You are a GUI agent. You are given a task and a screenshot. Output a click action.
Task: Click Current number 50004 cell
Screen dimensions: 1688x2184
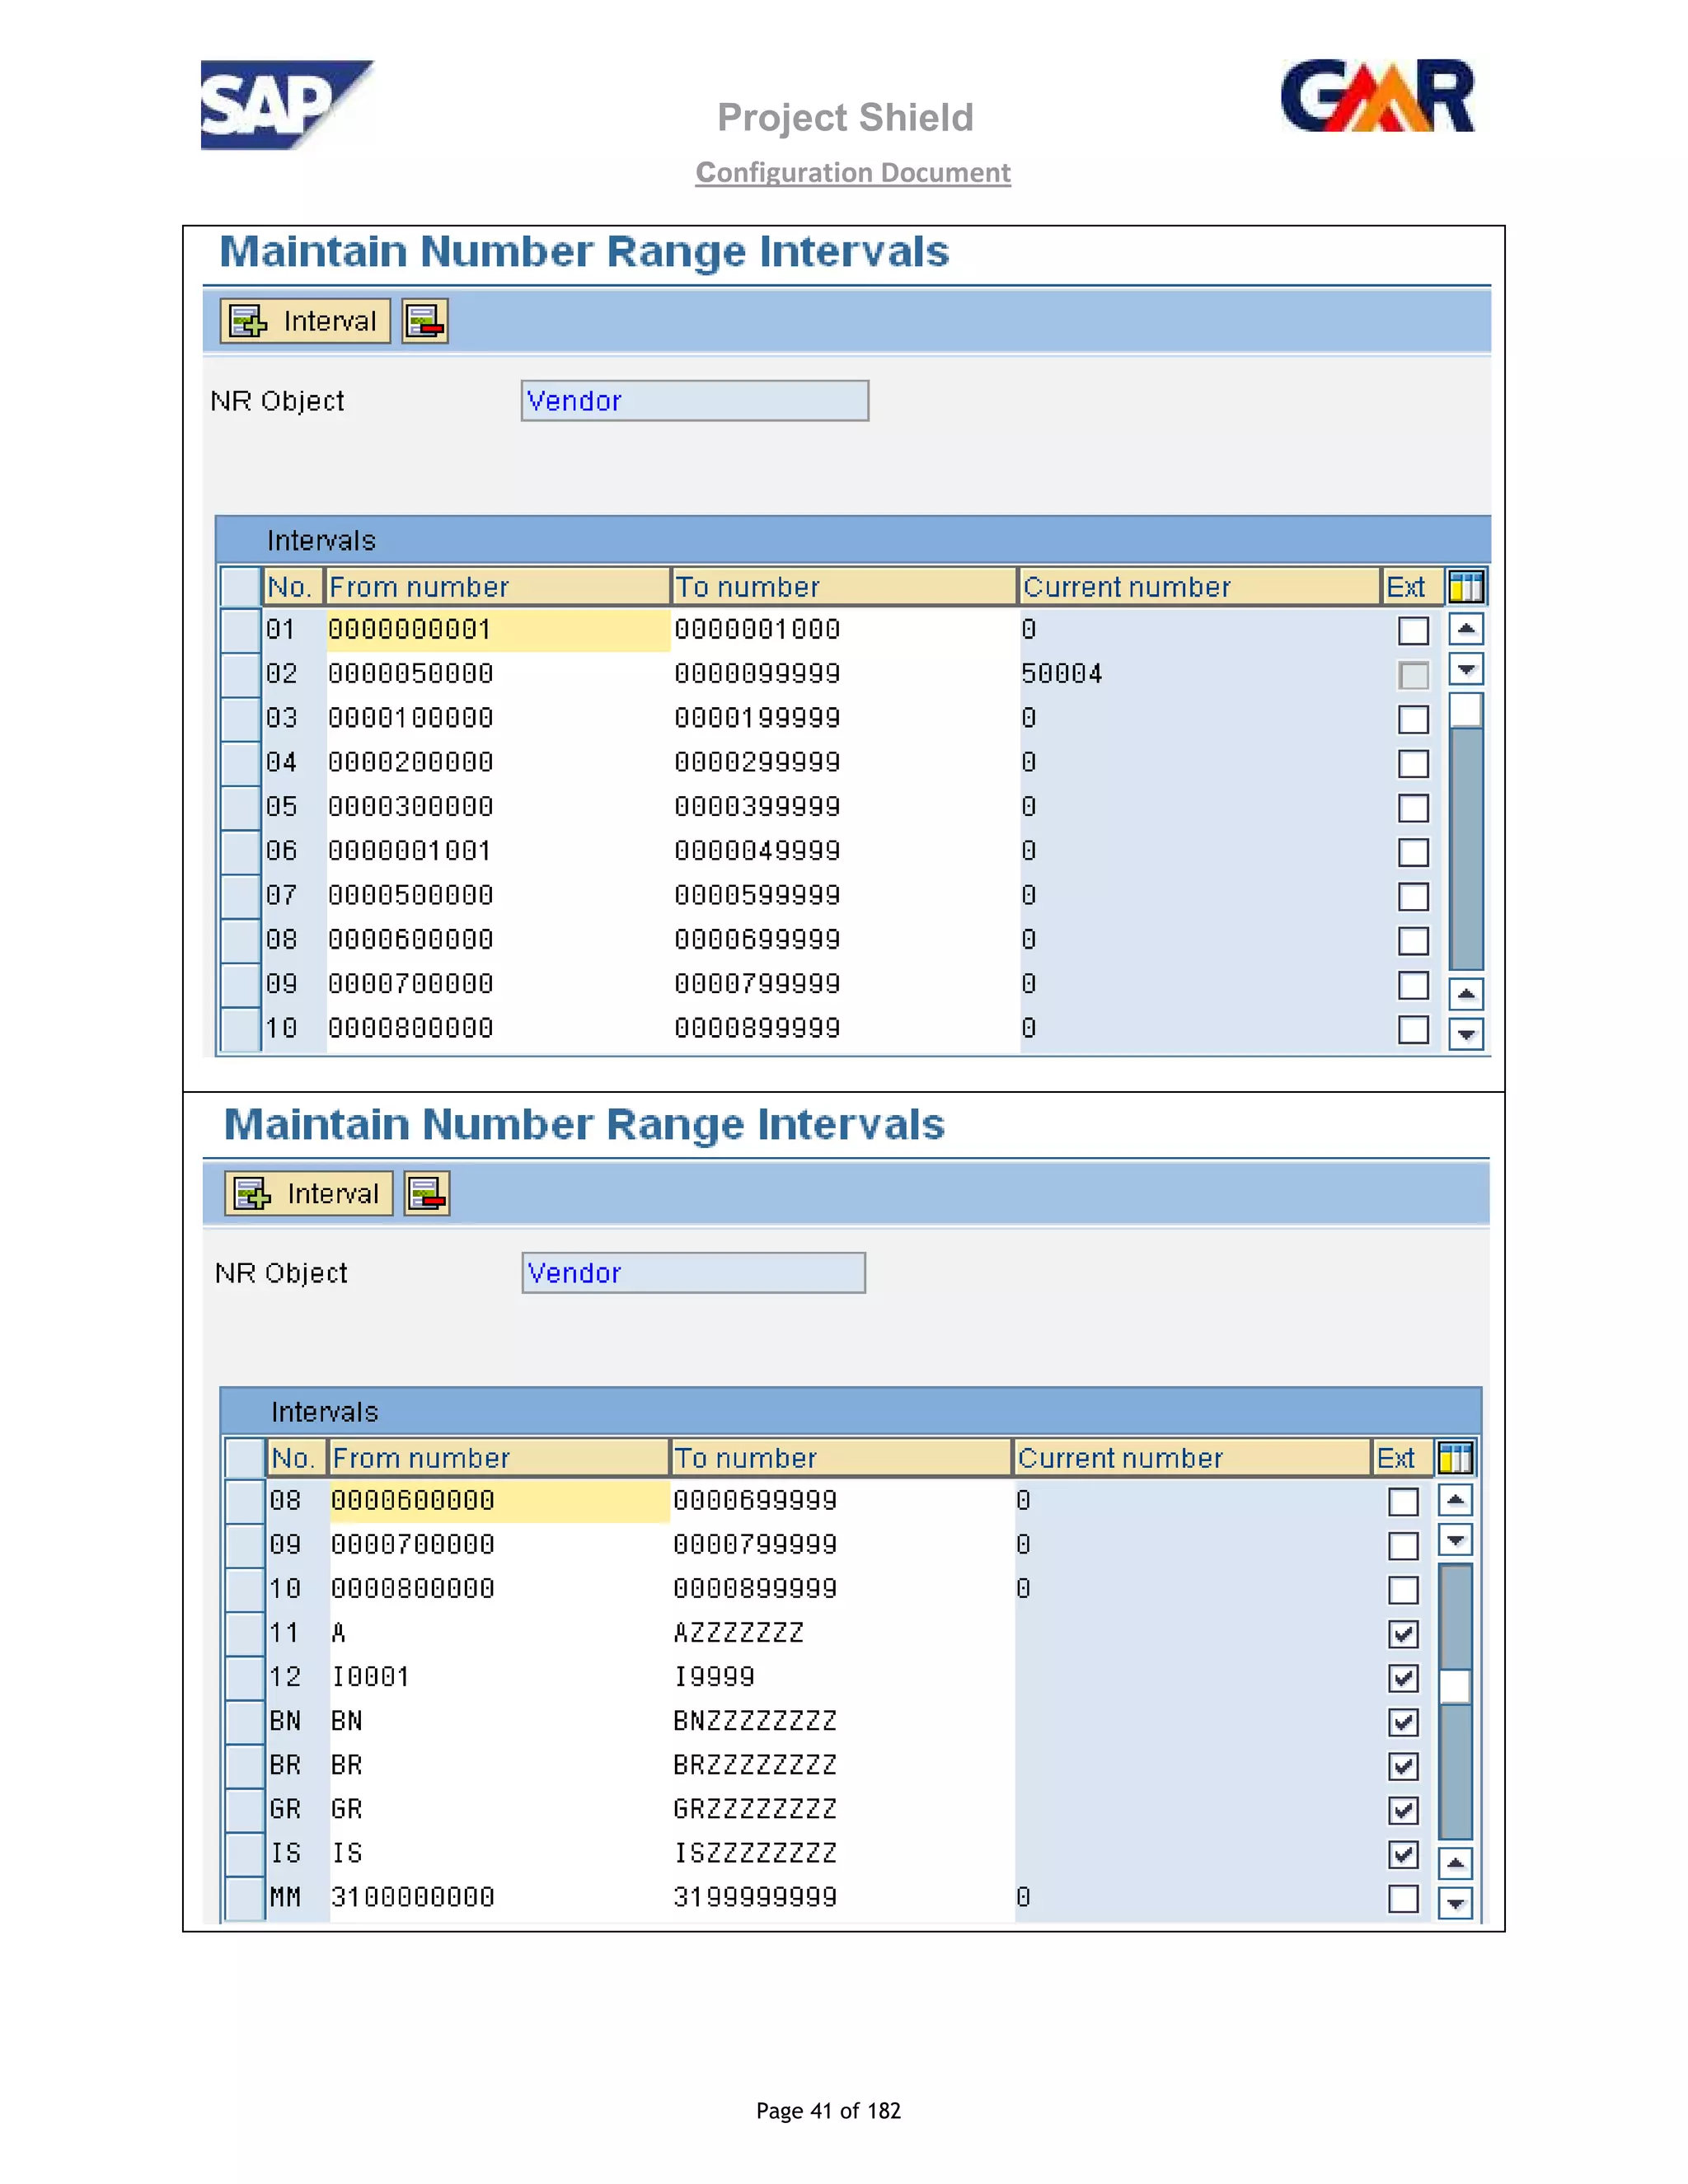[x=1198, y=675]
